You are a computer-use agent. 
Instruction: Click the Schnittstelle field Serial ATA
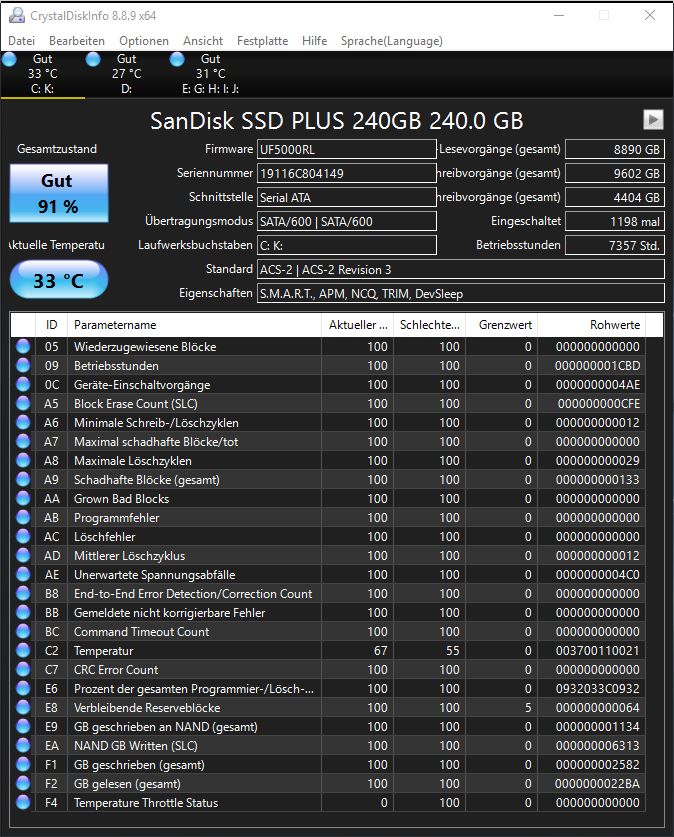(x=347, y=198)
